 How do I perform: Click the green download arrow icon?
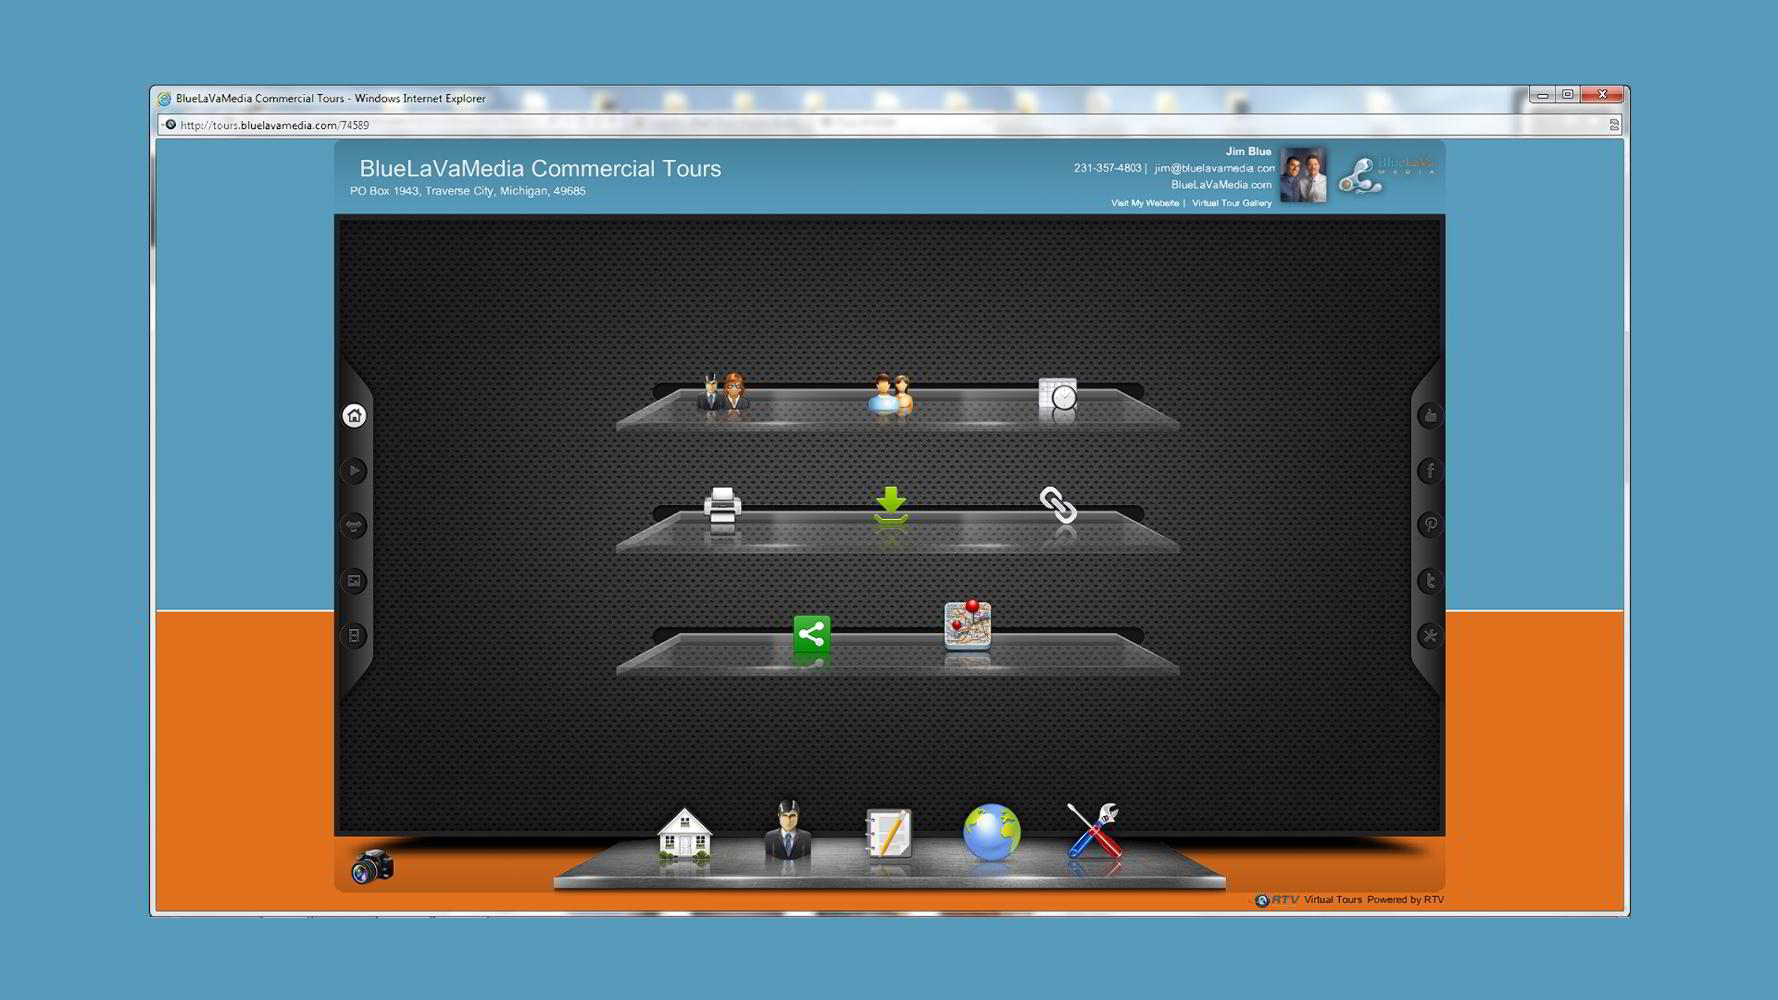pyautogui.click(x=890, y=506)
